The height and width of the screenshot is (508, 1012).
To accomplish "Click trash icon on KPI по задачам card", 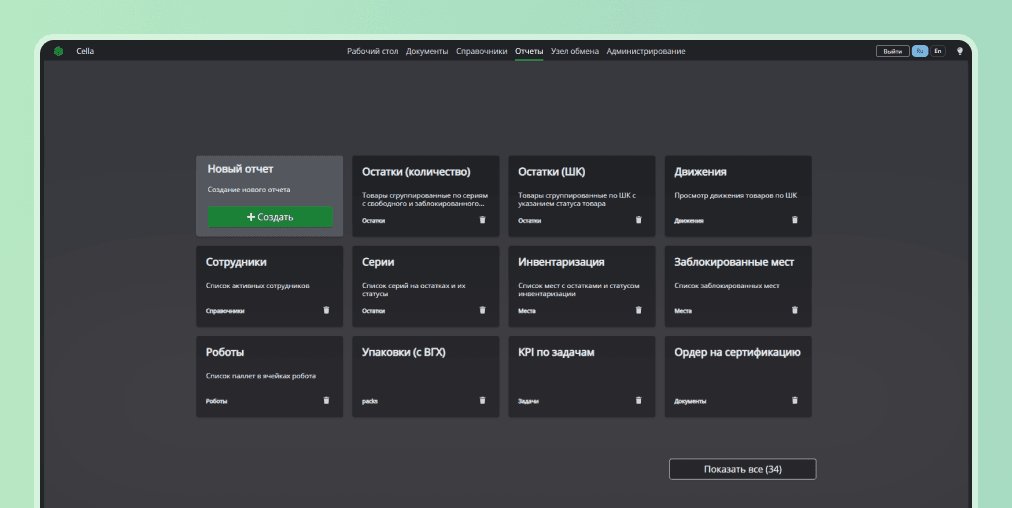I will click(639, 400).
